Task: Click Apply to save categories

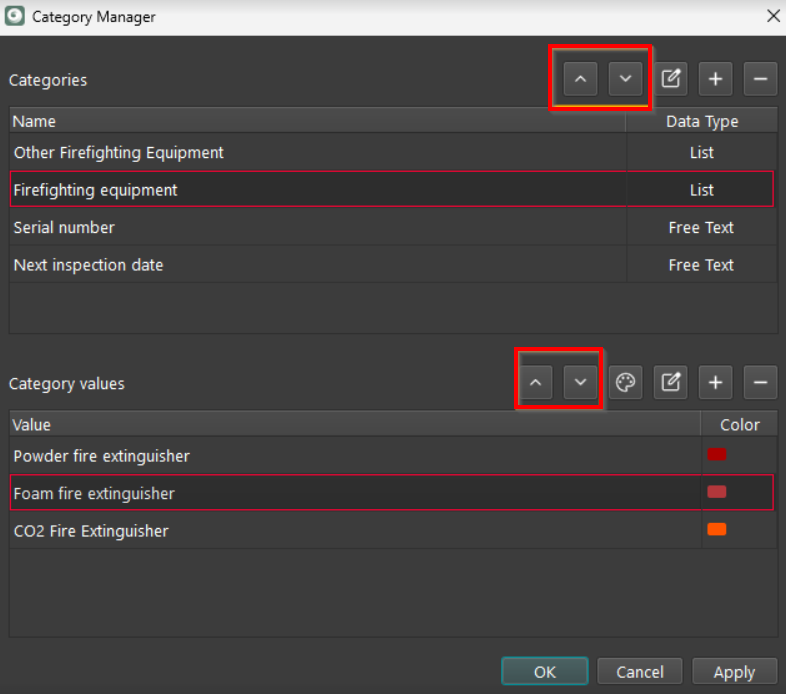Action: (x=734, y=672)
